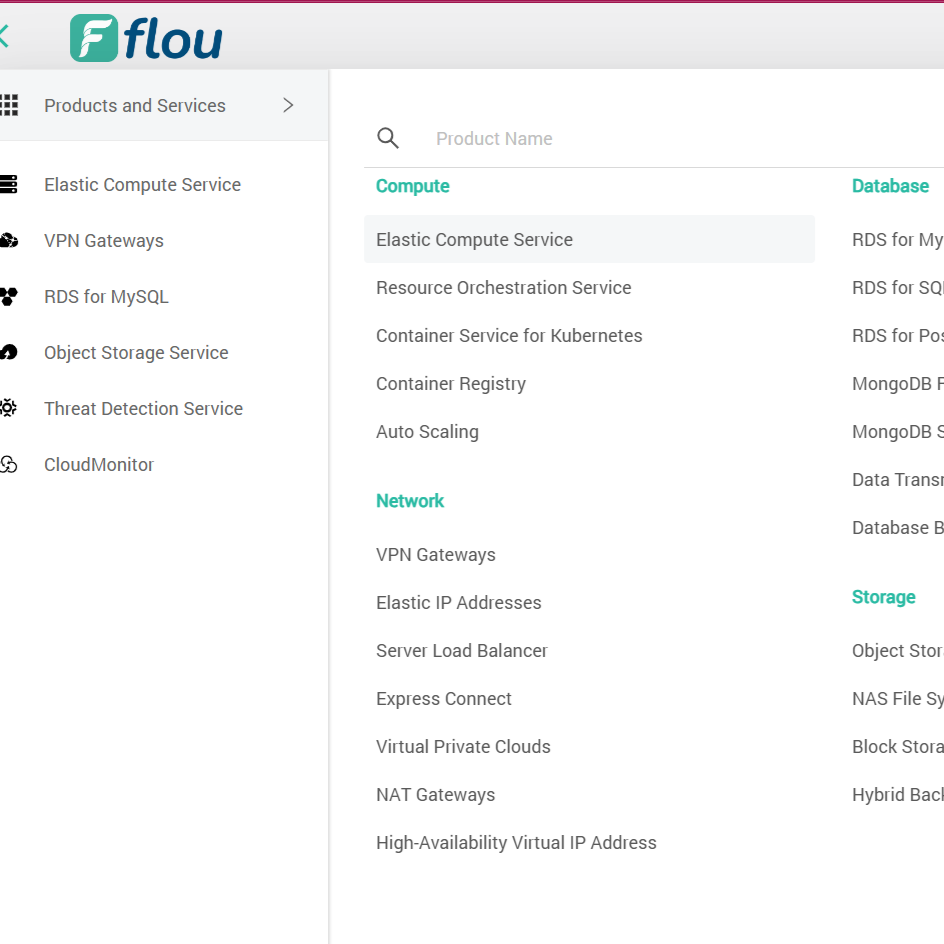
Task: Select Auto Scaling product
Action: pos(427,432)
